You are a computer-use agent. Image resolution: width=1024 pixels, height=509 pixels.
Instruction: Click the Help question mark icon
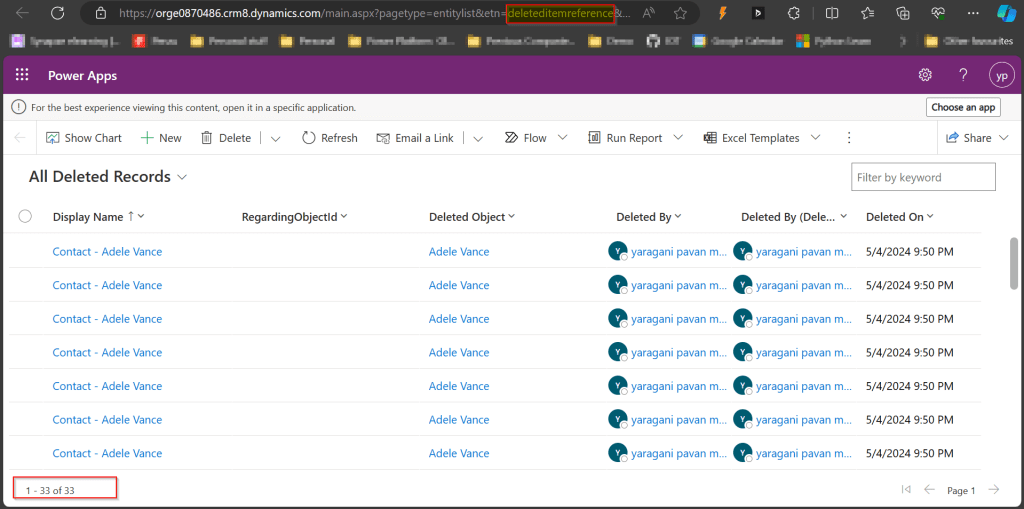[x=963, y=75]
